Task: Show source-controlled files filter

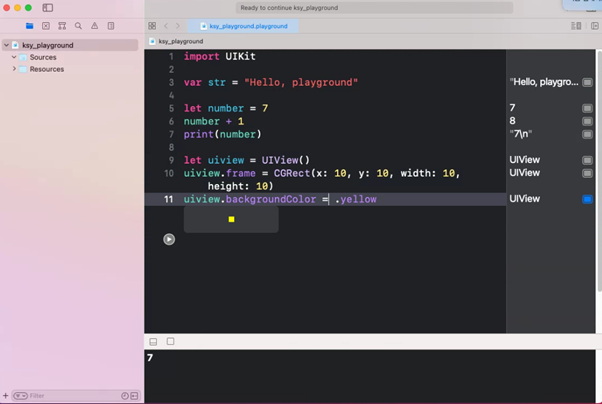Action: point(134,396)
